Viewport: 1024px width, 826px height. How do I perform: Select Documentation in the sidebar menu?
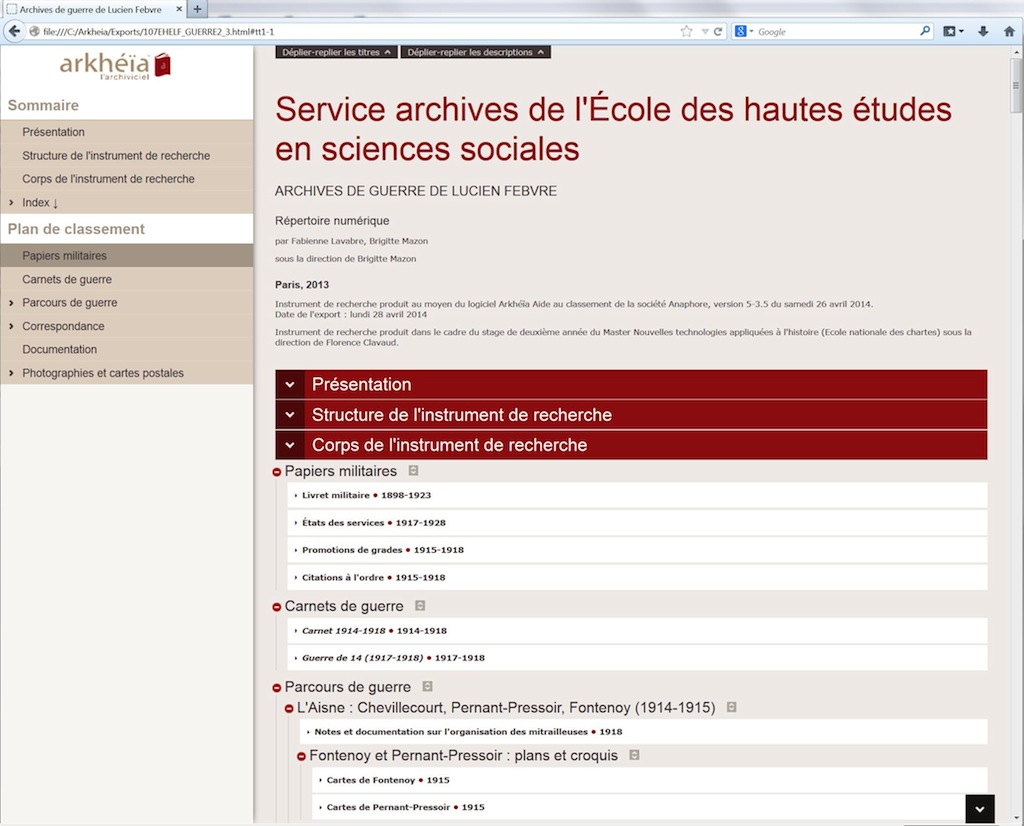coord(60,350)
